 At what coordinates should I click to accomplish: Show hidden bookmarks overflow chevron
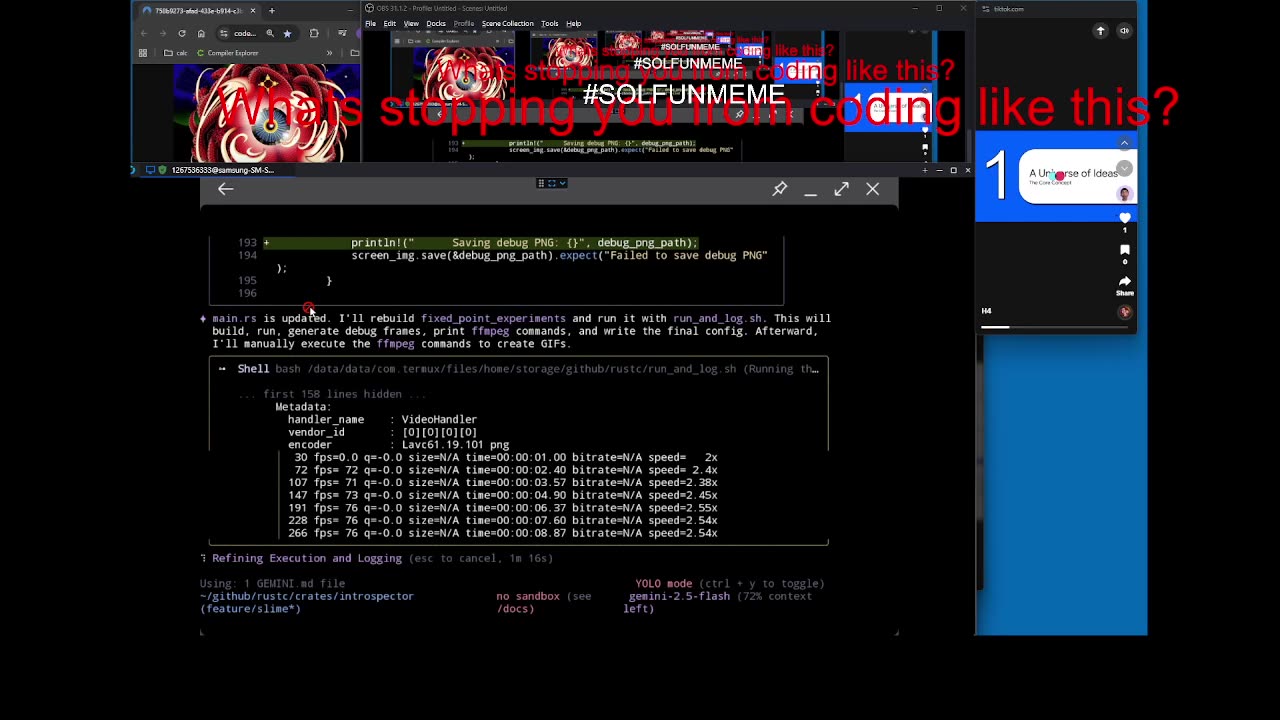click(x=329, y=53)
